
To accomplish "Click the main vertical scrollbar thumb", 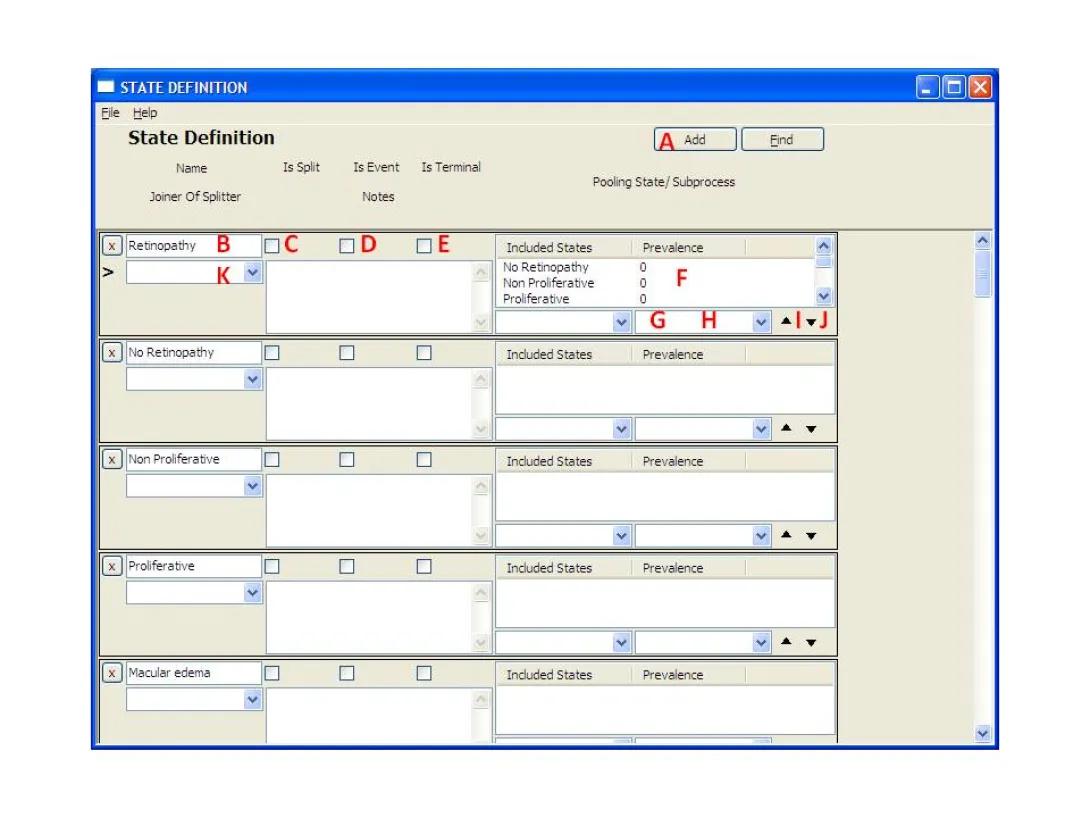I will point(982,273).
